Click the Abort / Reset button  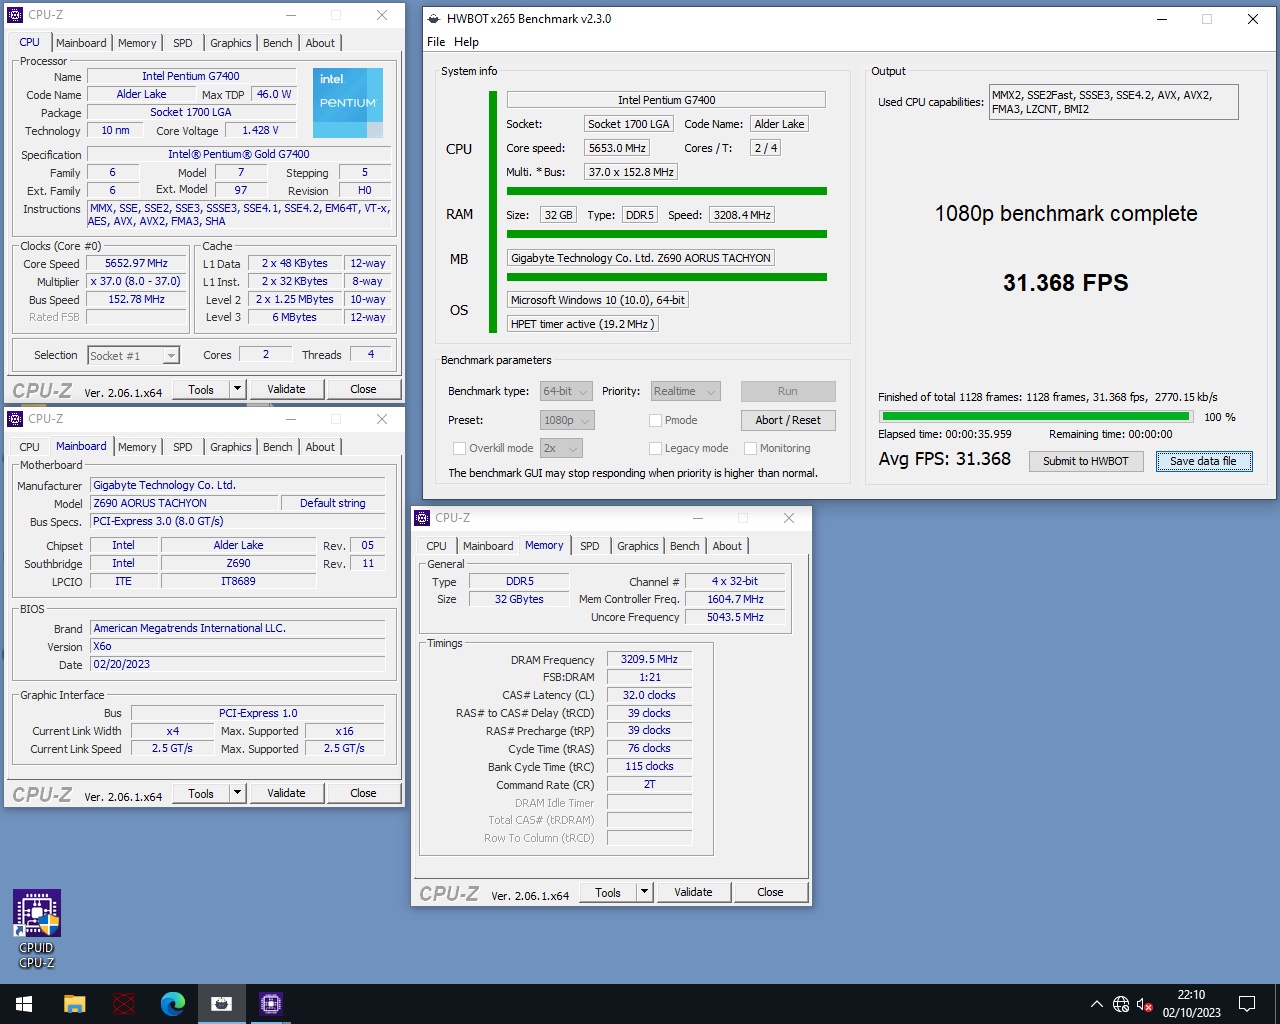point(788,421)
